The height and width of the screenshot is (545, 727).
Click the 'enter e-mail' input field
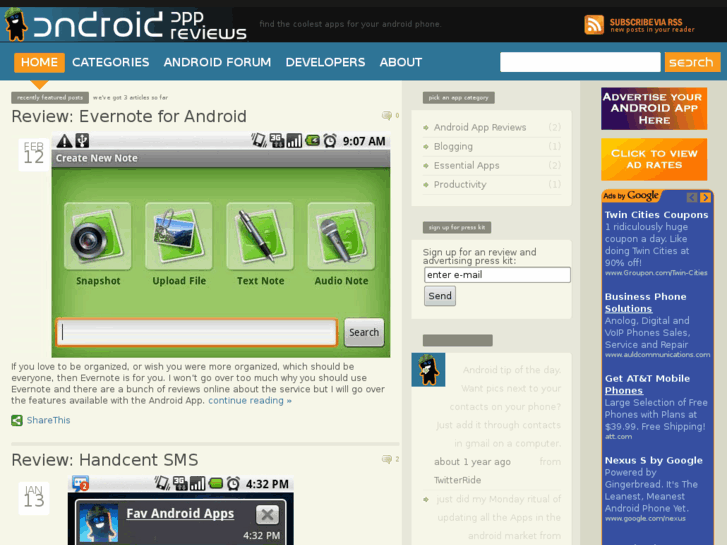pos(497,275)
